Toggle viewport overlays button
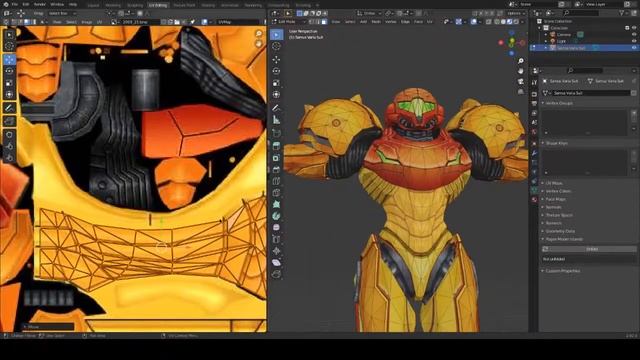Screen dimensions: 640x360 (x=473, y=22)
